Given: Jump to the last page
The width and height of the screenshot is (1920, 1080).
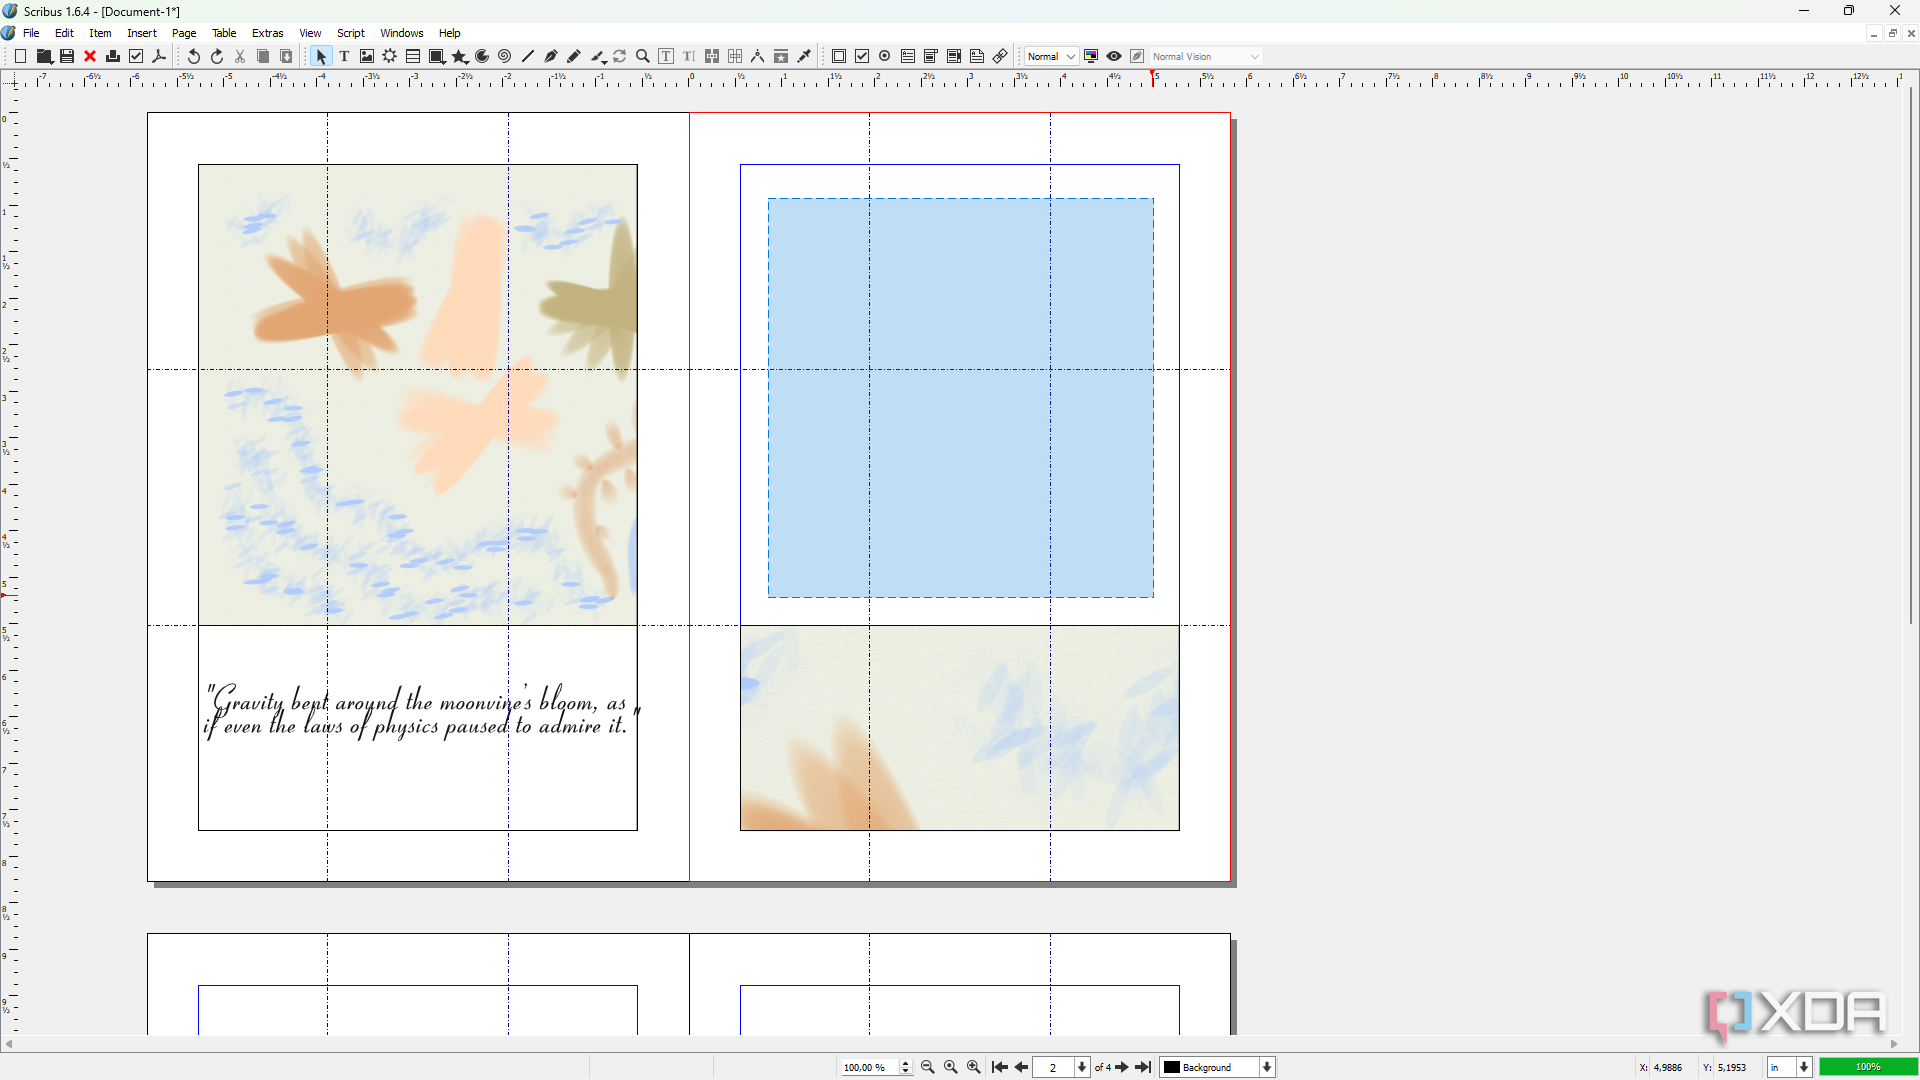Looking at the screenshot, I should point(1144,1067).
